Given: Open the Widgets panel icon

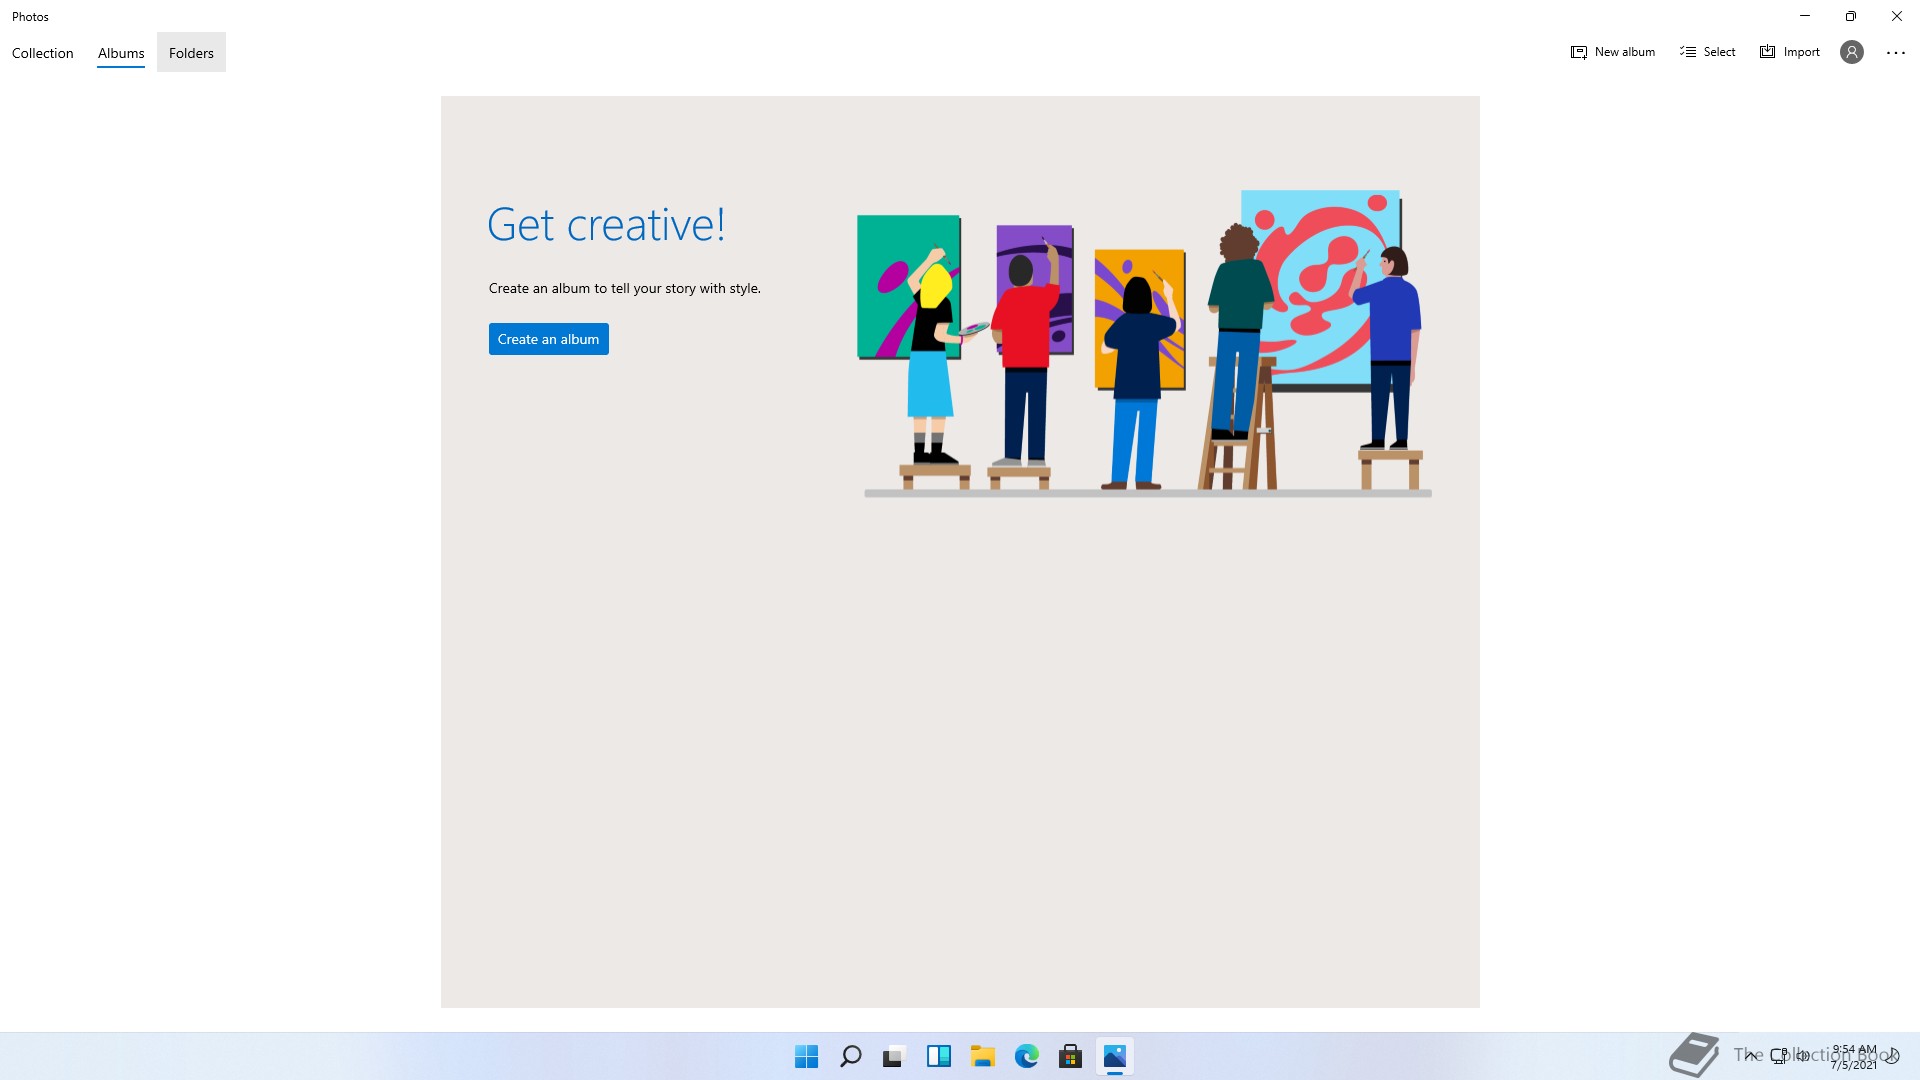Looking at the screenshot, I should (938, 1056).
